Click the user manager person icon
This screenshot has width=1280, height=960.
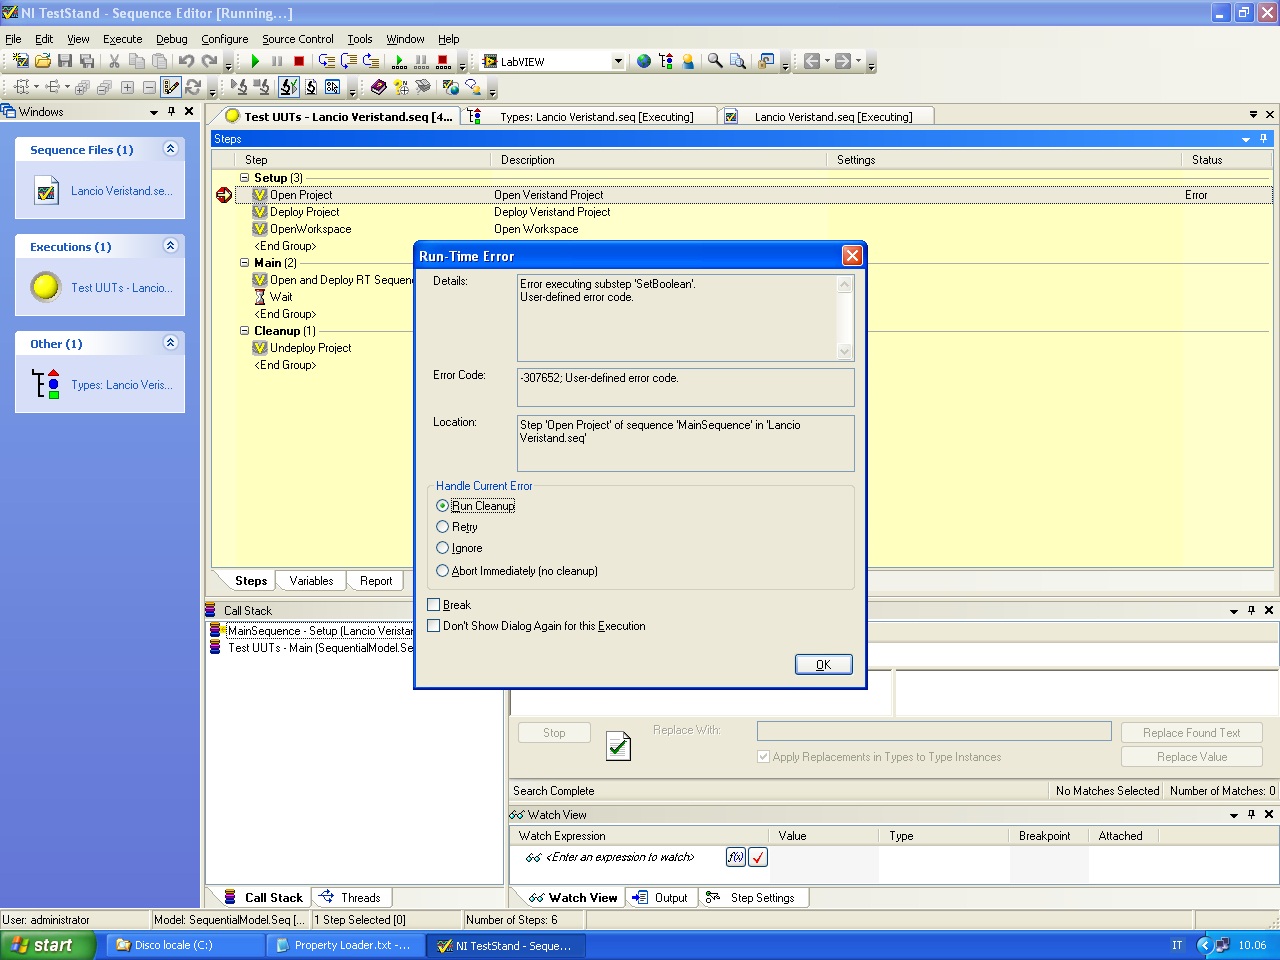click(688, 61)
